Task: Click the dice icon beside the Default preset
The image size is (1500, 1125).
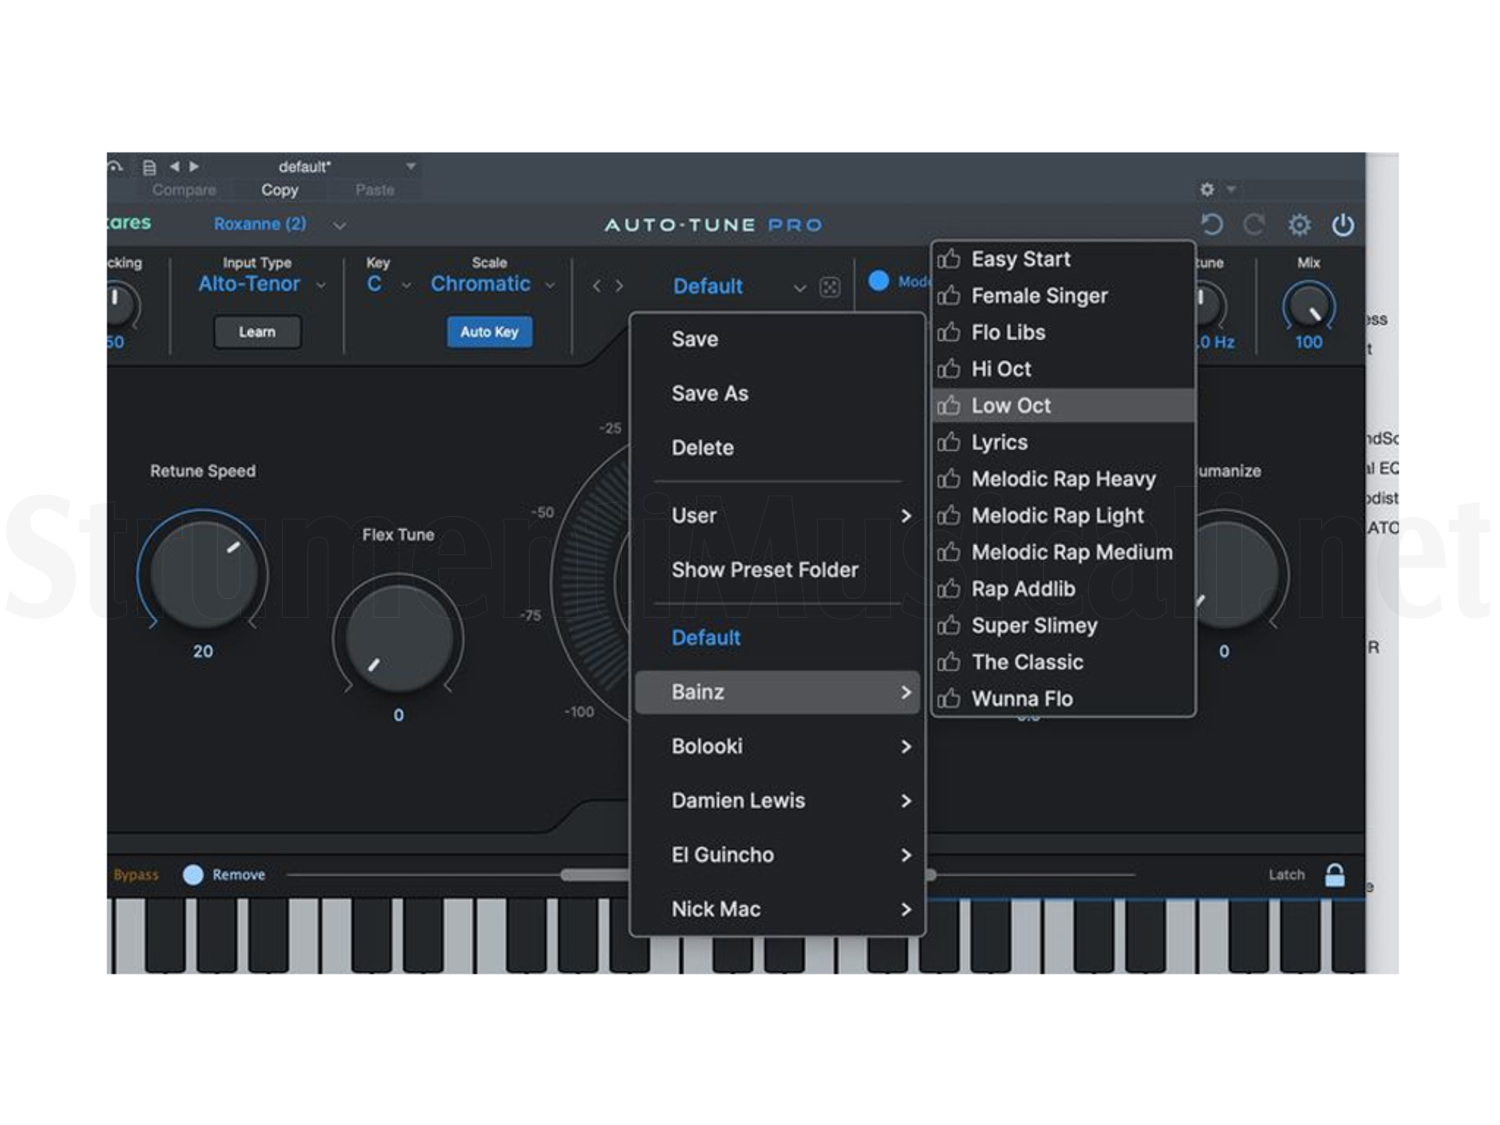Action: coord(830,286)
